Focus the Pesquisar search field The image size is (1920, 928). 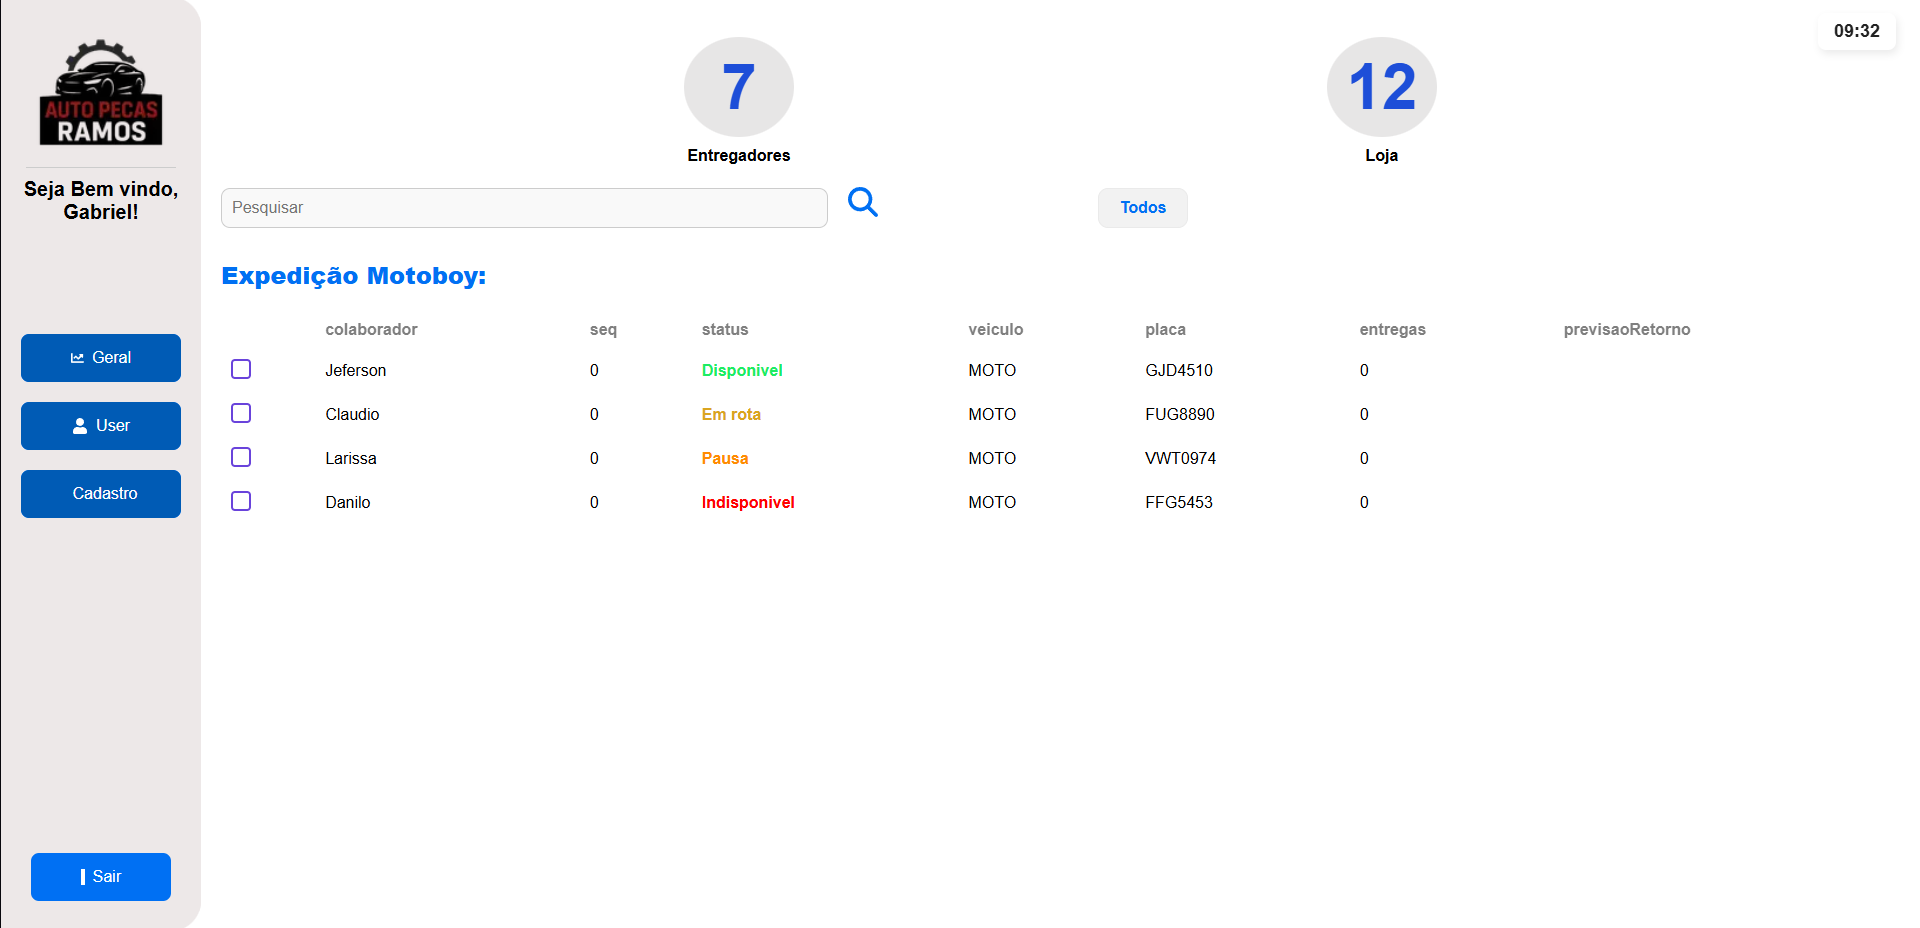(524, 208)
